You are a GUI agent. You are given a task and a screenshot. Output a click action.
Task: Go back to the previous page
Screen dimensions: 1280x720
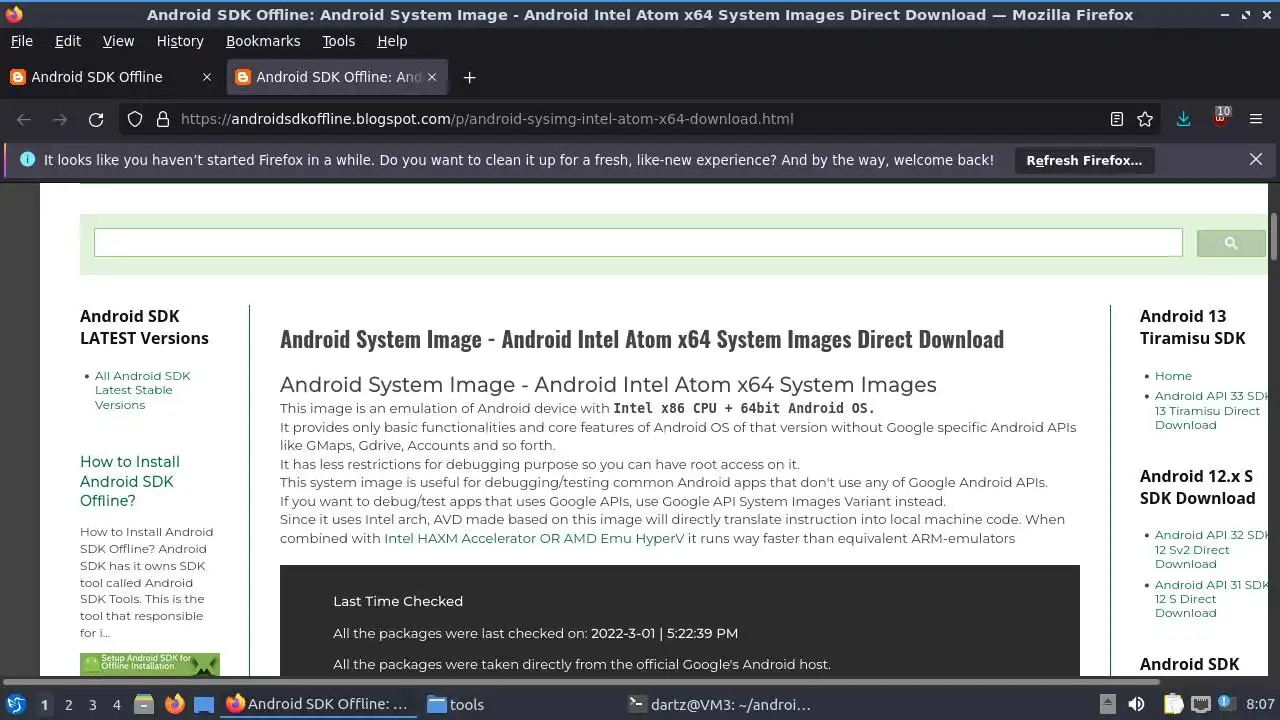24,119
